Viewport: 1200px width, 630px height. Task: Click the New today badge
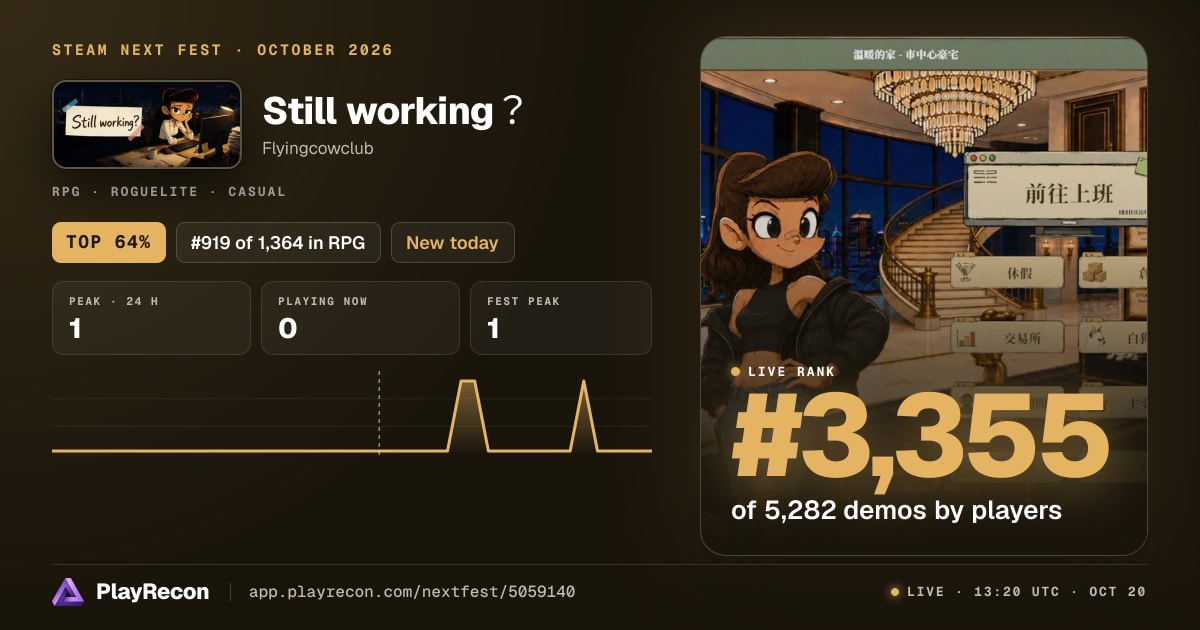point(452,242)
